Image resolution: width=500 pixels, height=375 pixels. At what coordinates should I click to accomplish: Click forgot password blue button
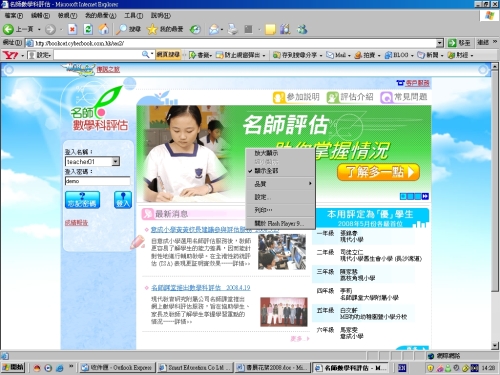click(x=82, y=200)
